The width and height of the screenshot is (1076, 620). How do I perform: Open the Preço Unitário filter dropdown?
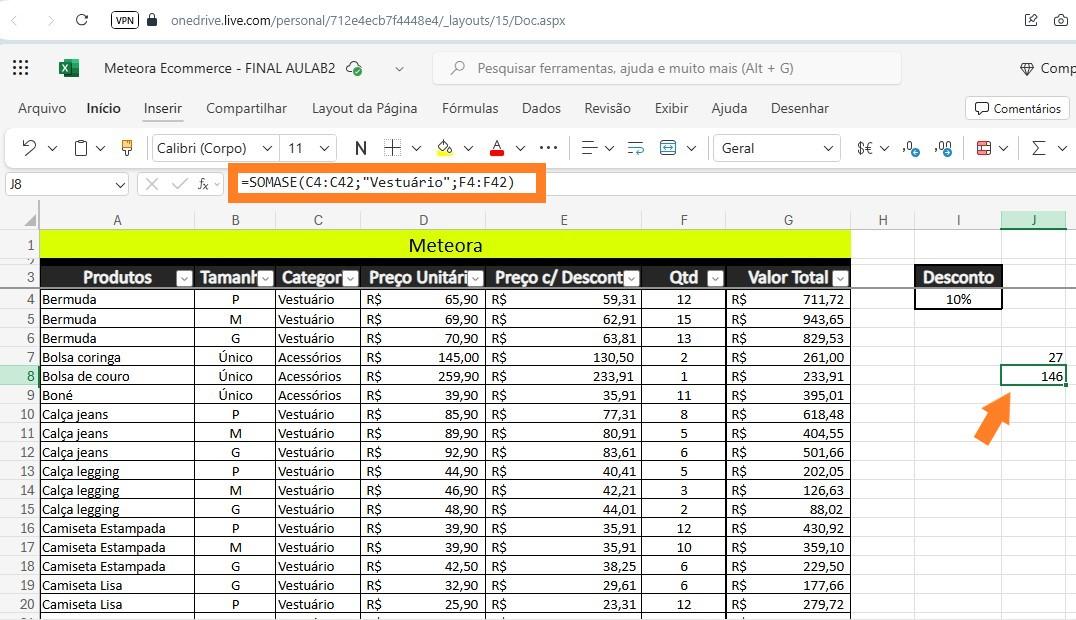476,278
